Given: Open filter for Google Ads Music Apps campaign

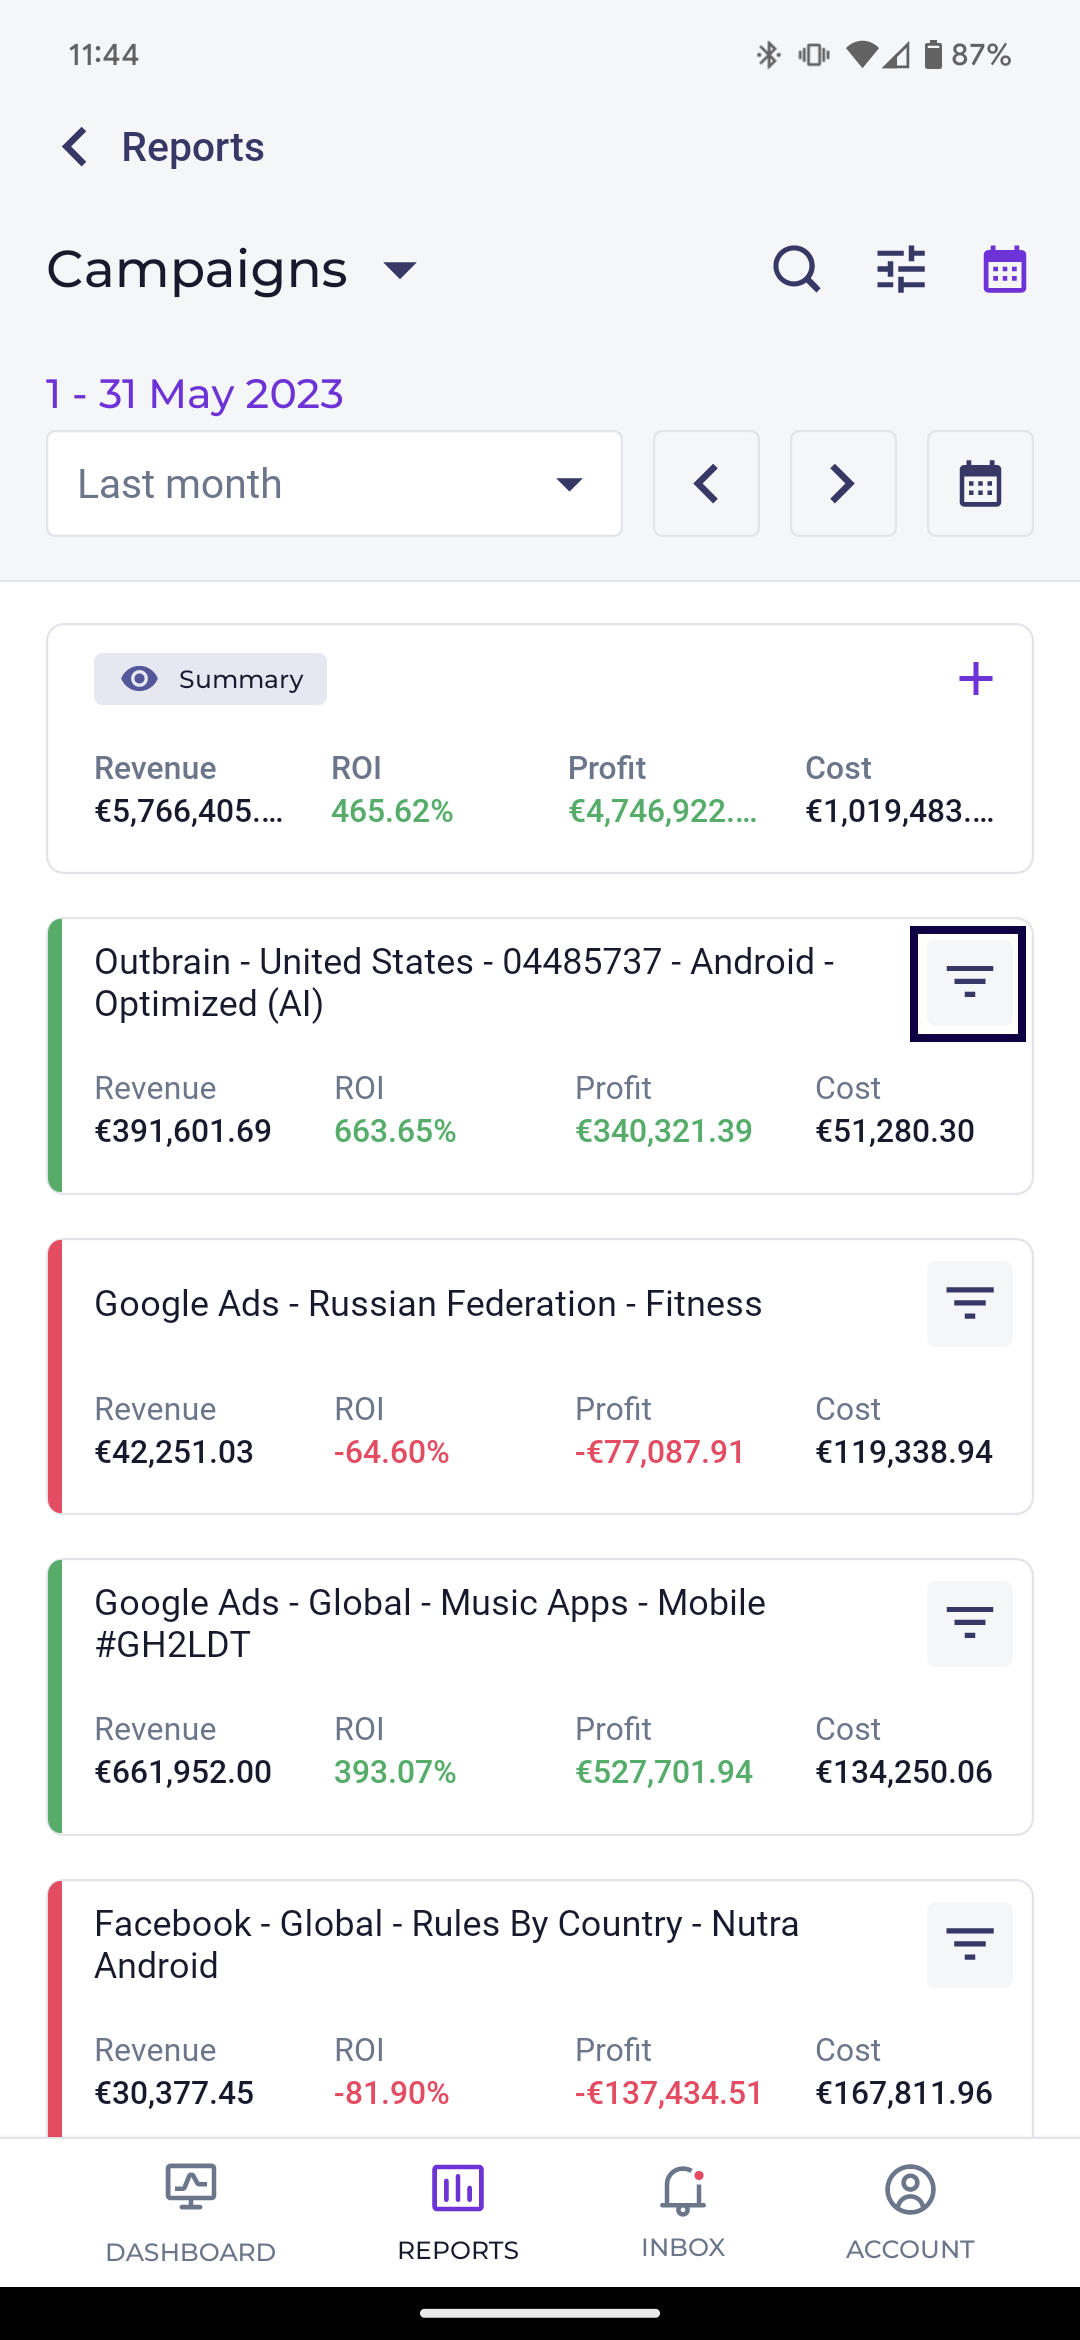Looking at the screenshot, I should (x=969, y=1624).
